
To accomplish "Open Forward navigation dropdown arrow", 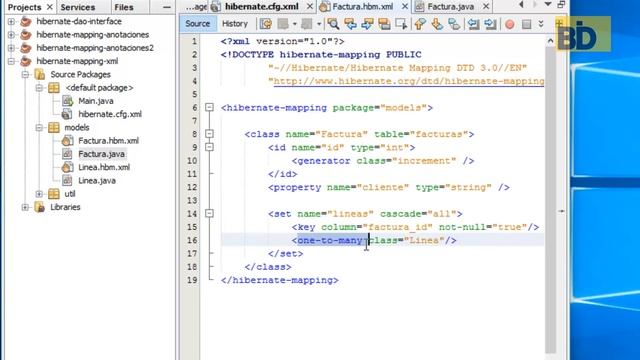I will tap(319, 24).
